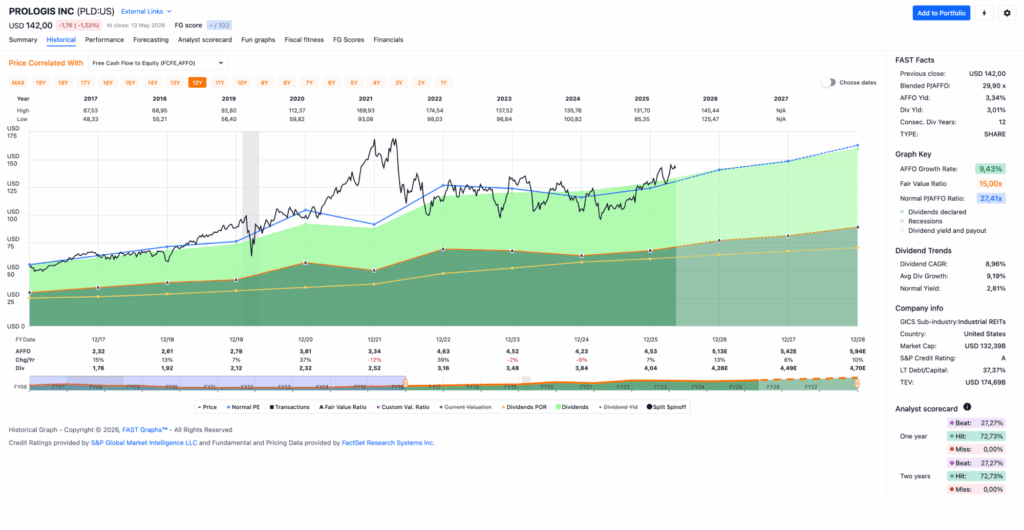The height and width of the screenshot is (530, 1024).
Task: Go to the Financials tab
Action: 388,40
